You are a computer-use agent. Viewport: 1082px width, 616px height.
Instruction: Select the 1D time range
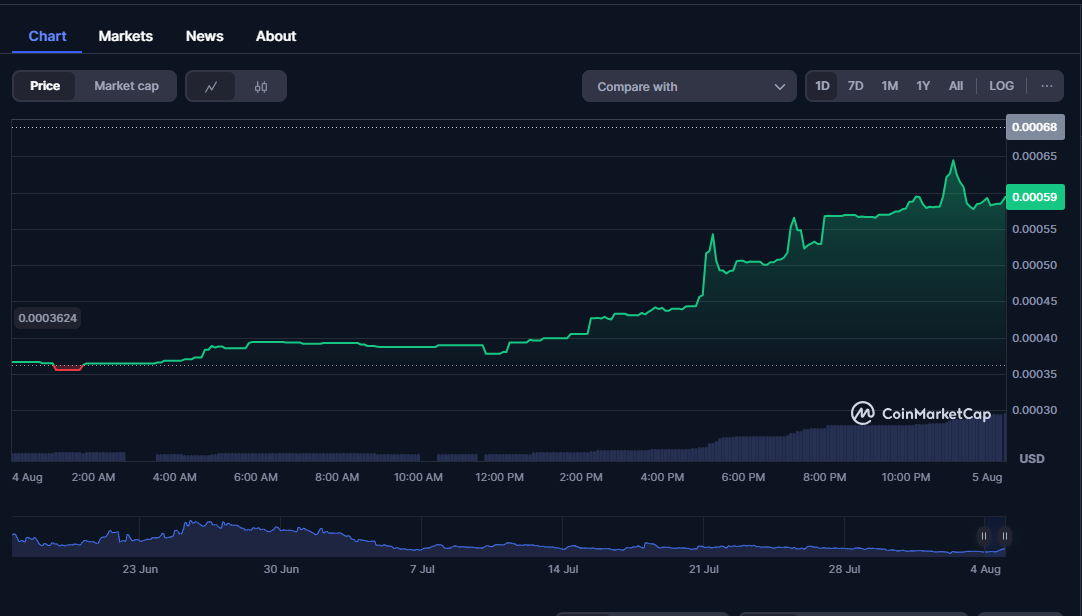[822, 86]
